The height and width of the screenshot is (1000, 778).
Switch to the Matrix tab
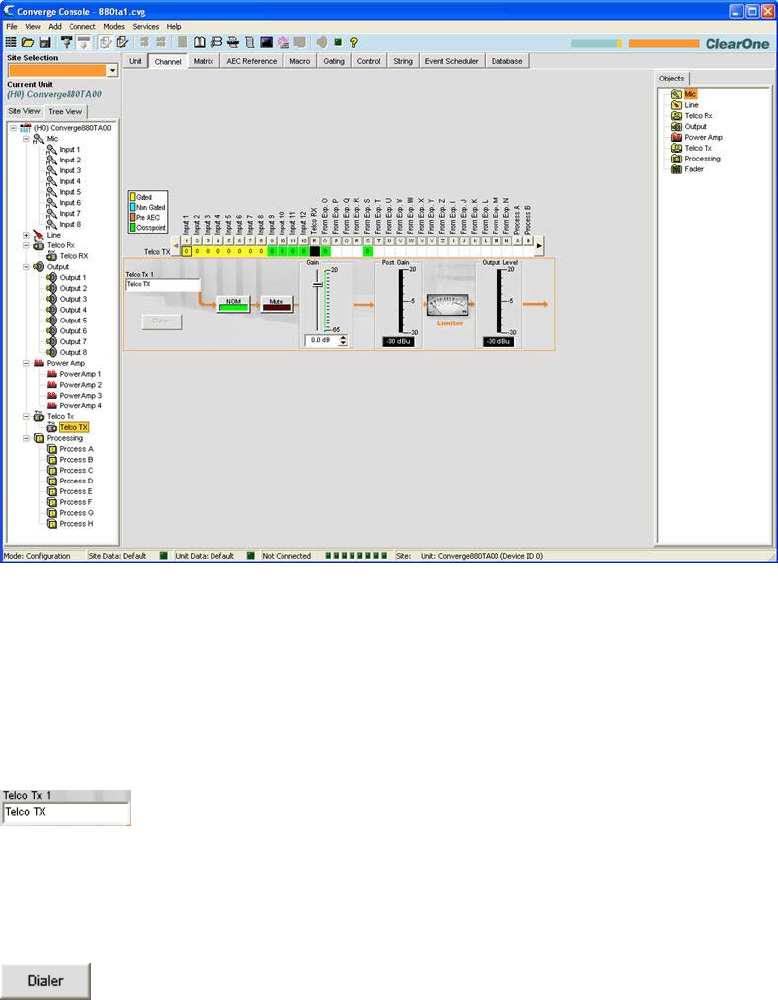pos(203,61)
